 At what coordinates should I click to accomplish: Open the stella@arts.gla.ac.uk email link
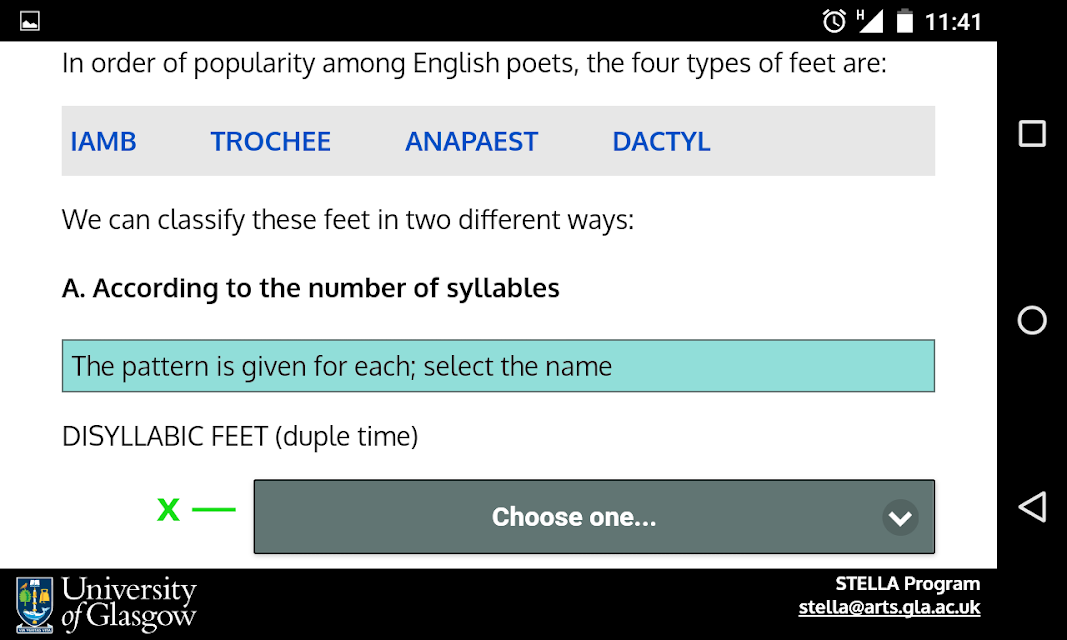coord(889,607)
